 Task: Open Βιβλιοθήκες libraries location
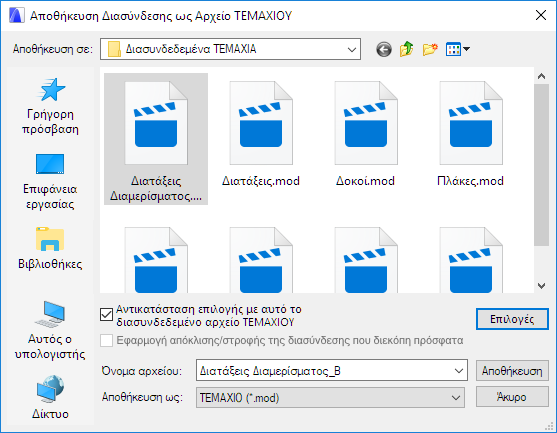pyautogui.click(x=50, y=249)
